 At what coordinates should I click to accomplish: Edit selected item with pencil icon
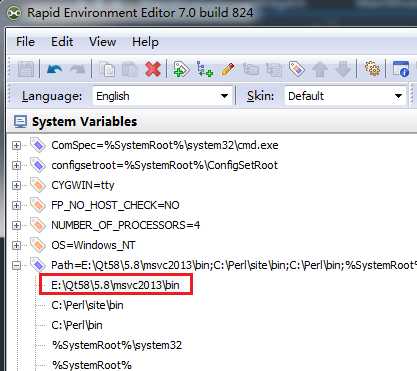click(228, 69)
